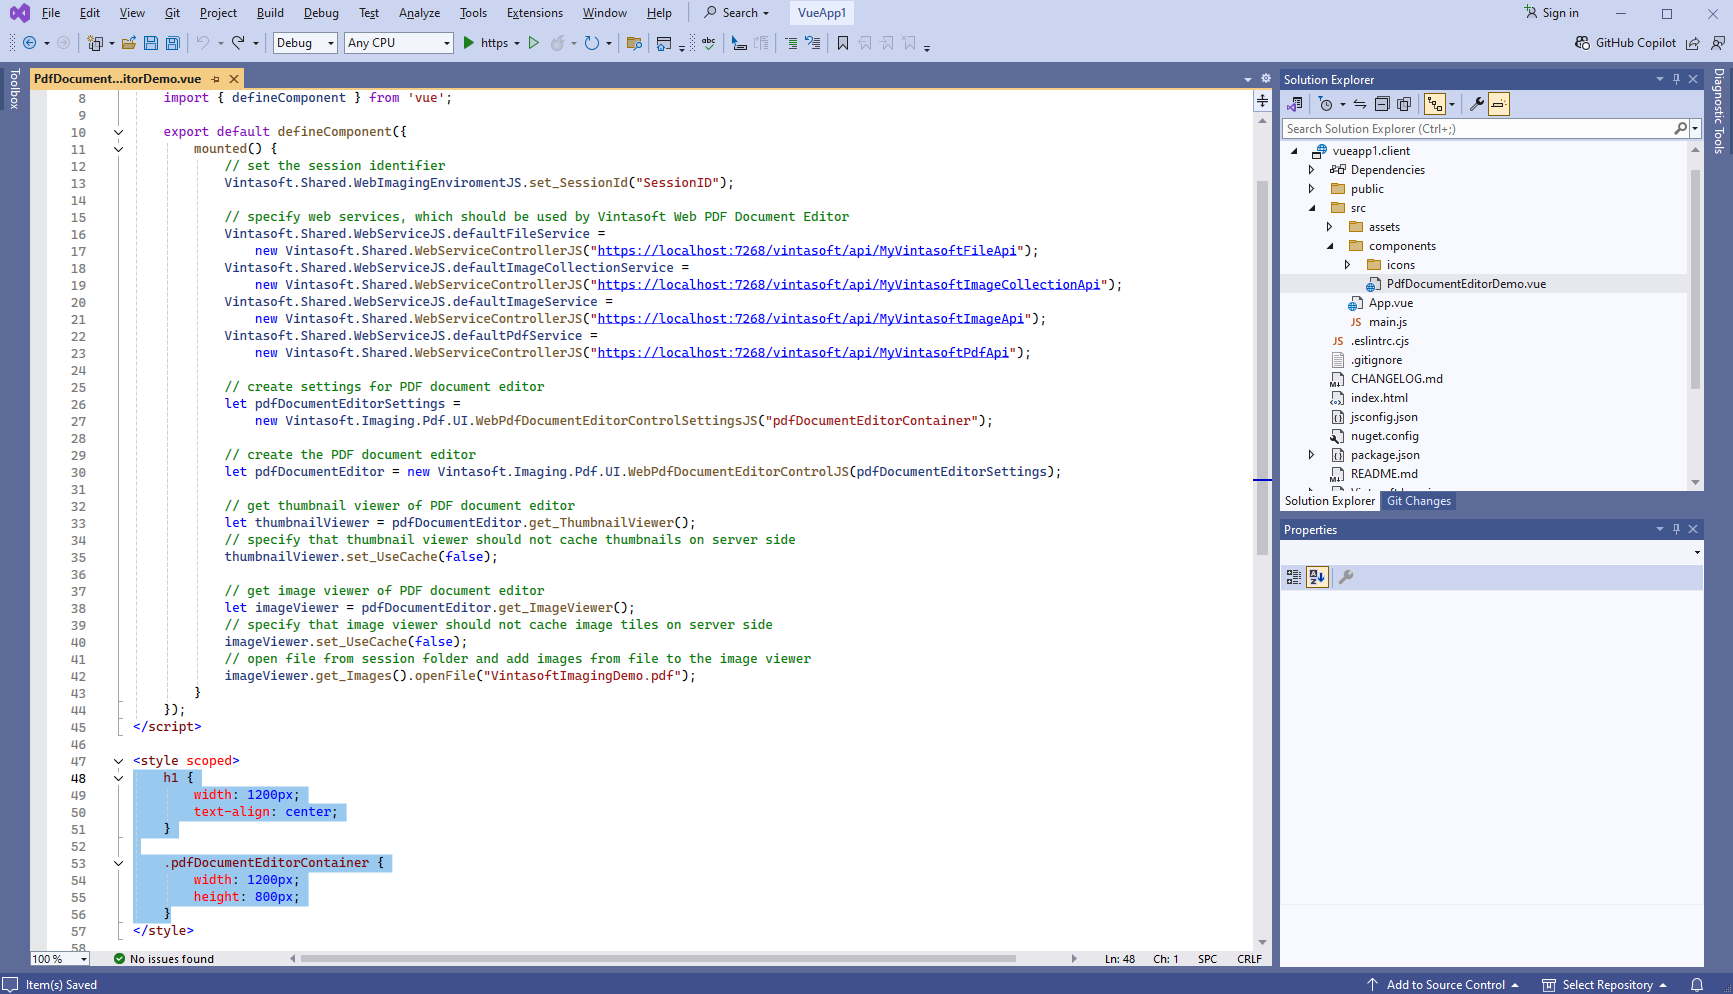
Task: Expand the package.json node
Action: tap(1312, 455)
